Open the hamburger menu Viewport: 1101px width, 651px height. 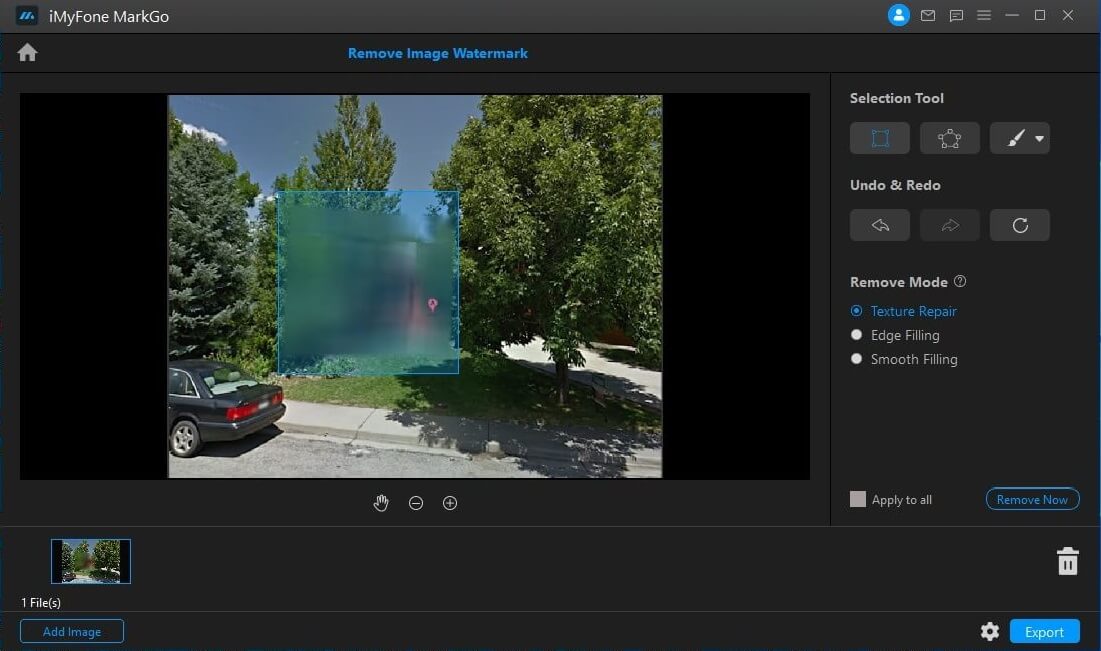pos(984,15)
